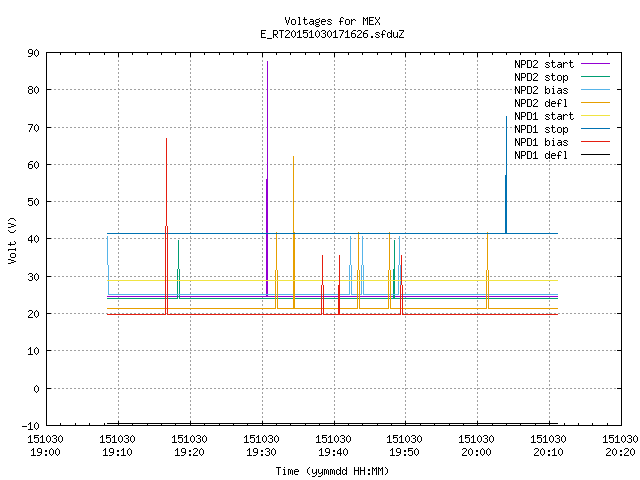The image size is (640, 480).
Task: Click the x-axis tick label '20:10'
Action: tap(548, 453)
